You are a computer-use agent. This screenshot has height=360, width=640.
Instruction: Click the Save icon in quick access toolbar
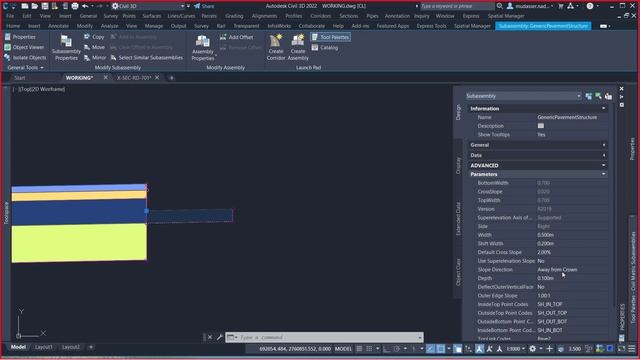pyautogui.click(x=44, y=6)
